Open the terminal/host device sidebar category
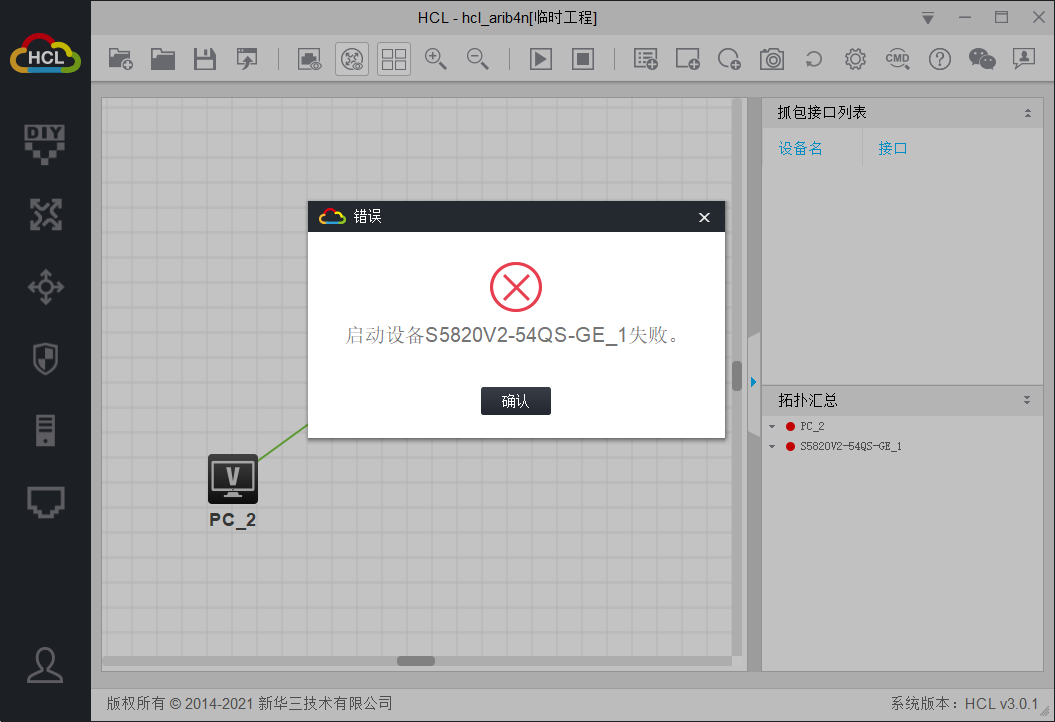This screenshot has height=722, width=1055. (45, 431)
